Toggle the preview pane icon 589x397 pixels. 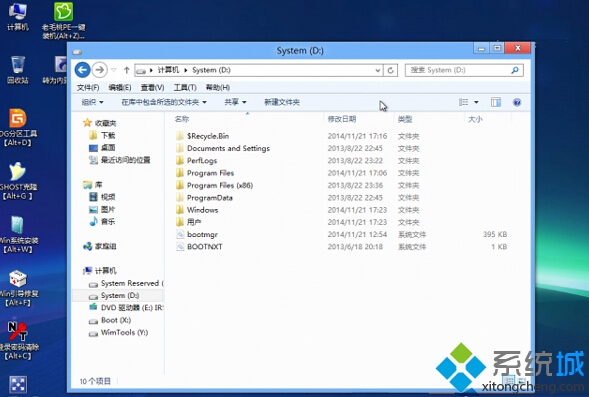(x=496, y=102)
